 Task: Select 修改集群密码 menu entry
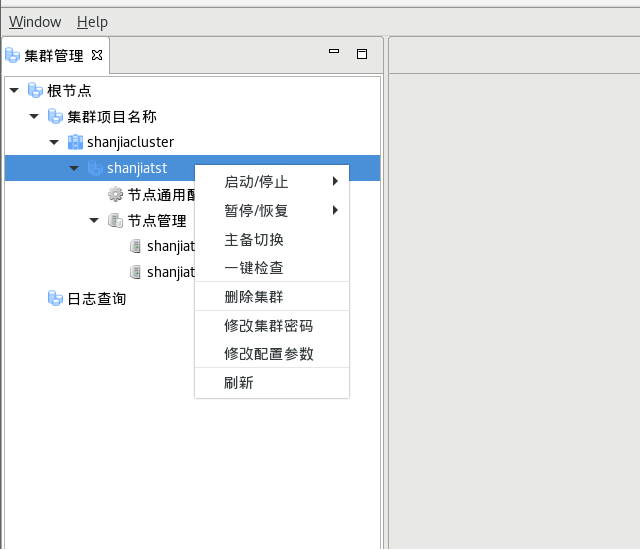point(269,326)
